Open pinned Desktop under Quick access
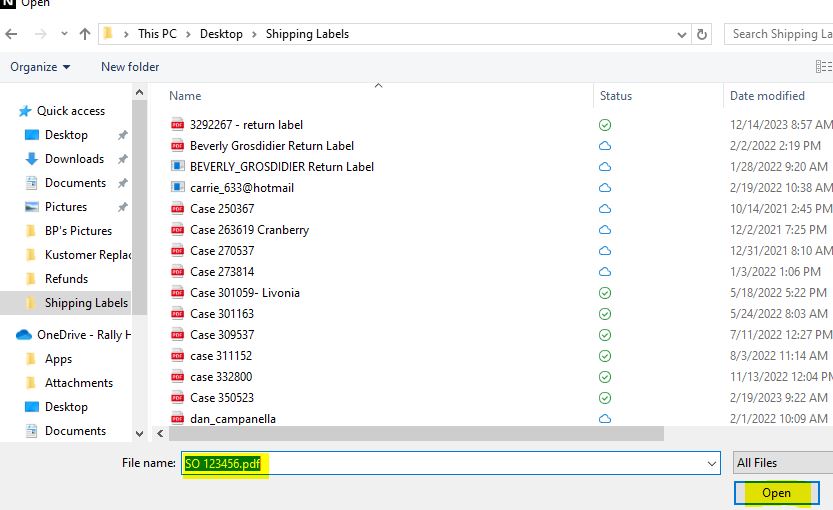The width and height of the screenshot is (833, 510). click(x=66, y=135)
